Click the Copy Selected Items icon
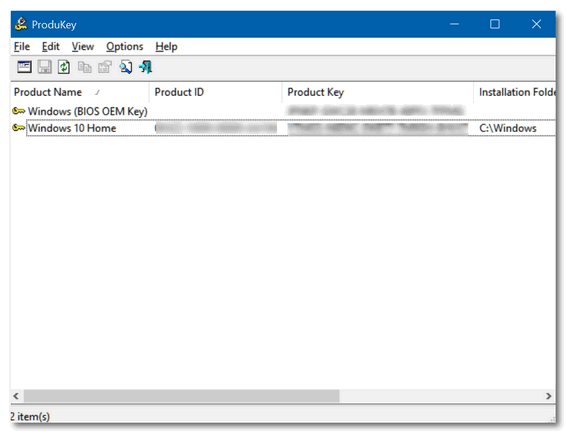 pyautogui.click(x=85, y=67)
